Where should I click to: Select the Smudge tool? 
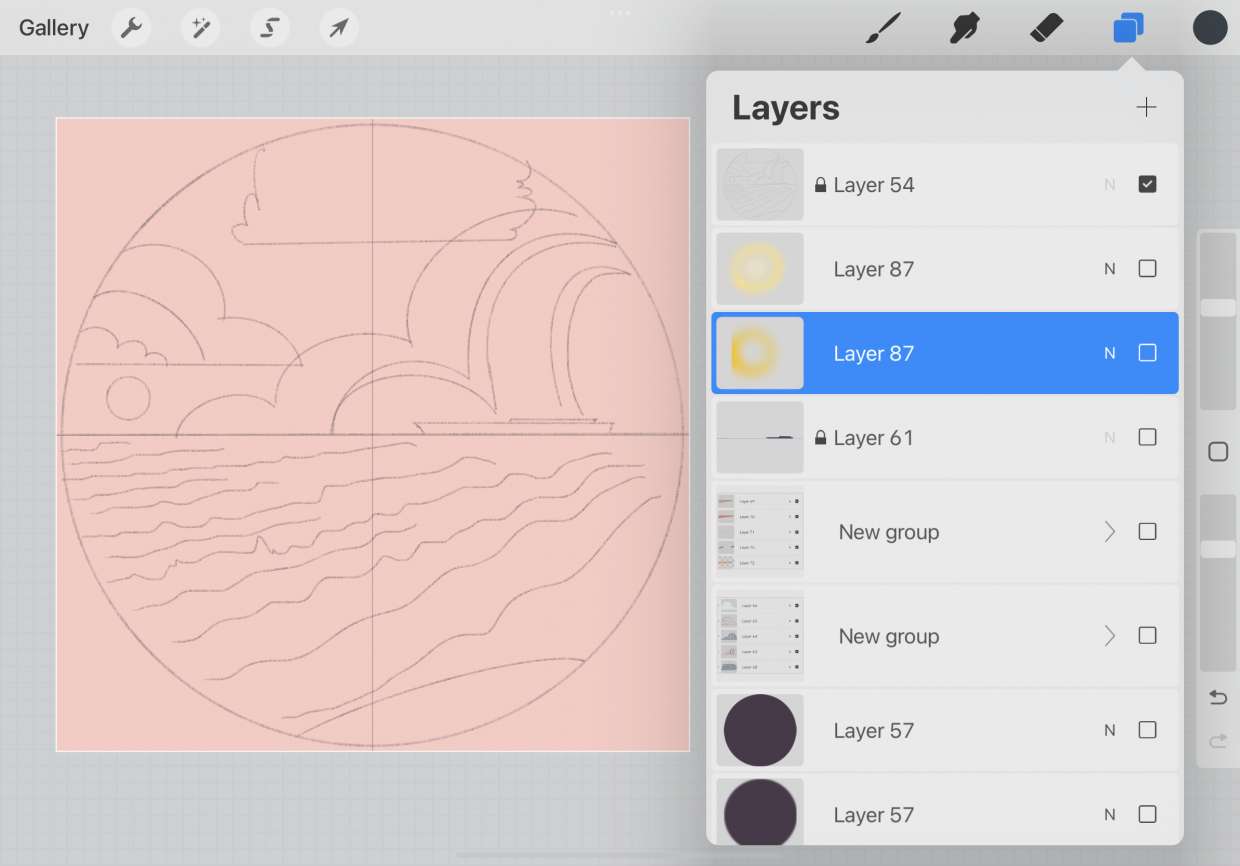[x=964, y=28]
